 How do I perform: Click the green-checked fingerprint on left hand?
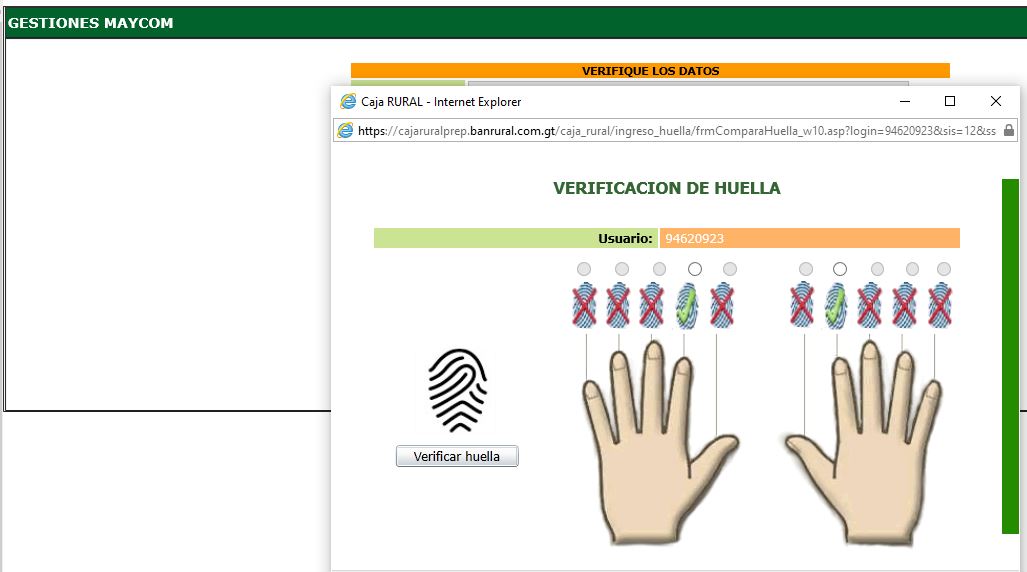point(686,305)
